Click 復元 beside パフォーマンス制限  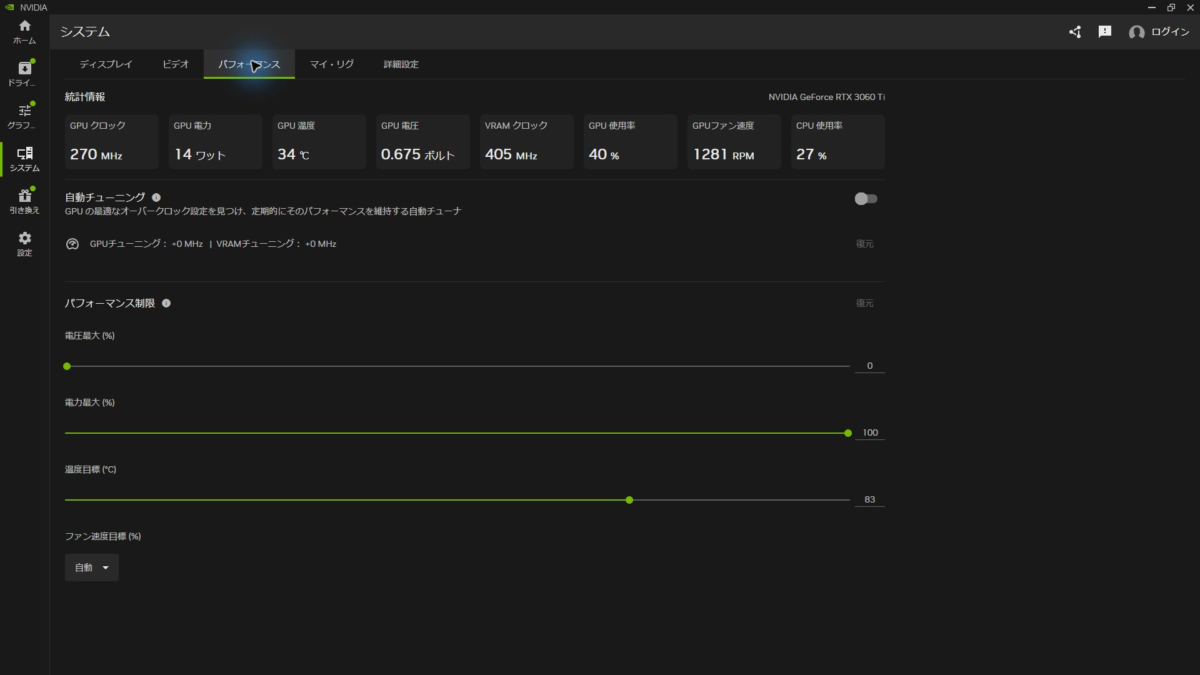(865, 303)
